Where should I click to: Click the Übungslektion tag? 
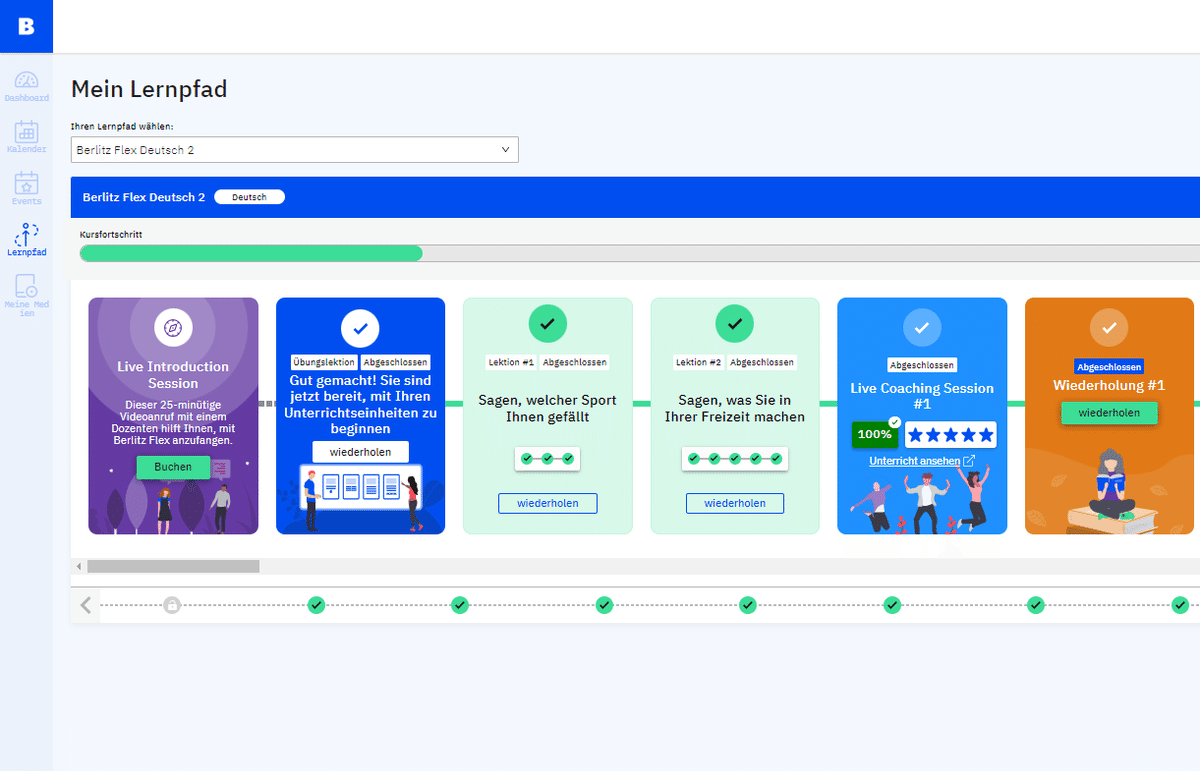coord(324,362)
